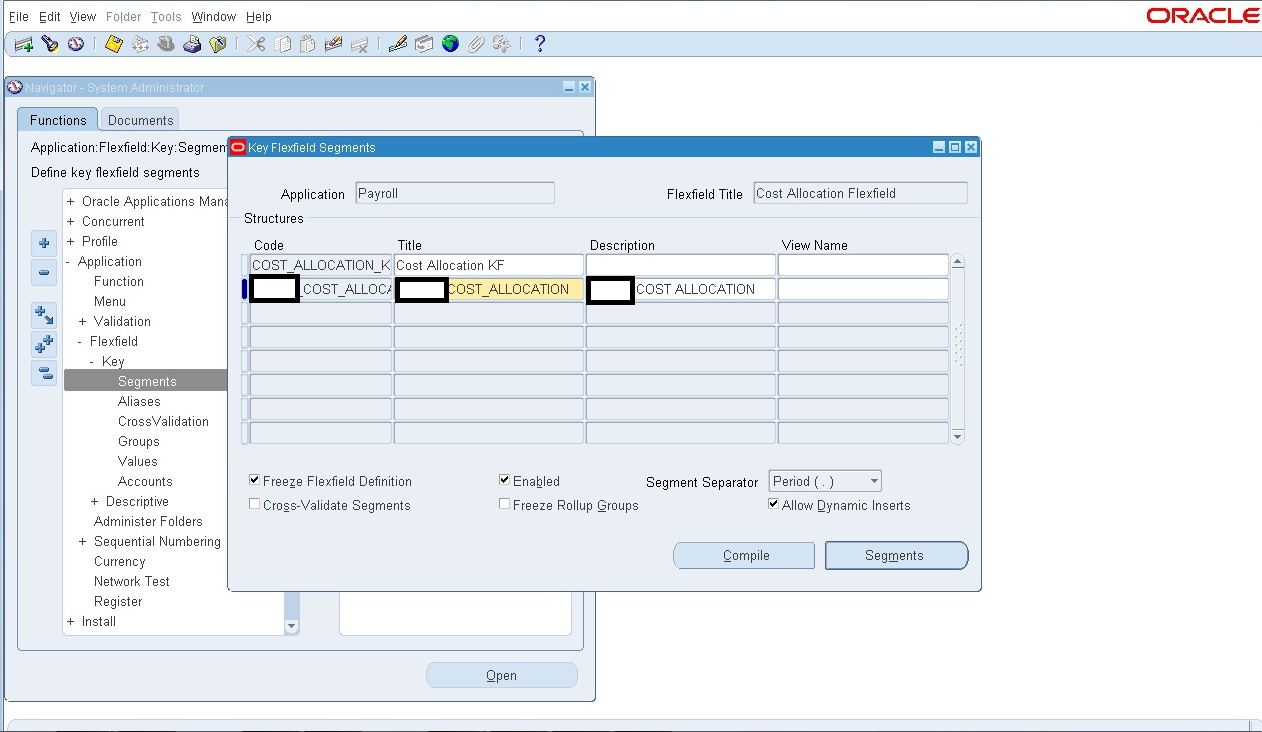Uncheck Freeze Flexfield Definition

(x=254, y=480)
